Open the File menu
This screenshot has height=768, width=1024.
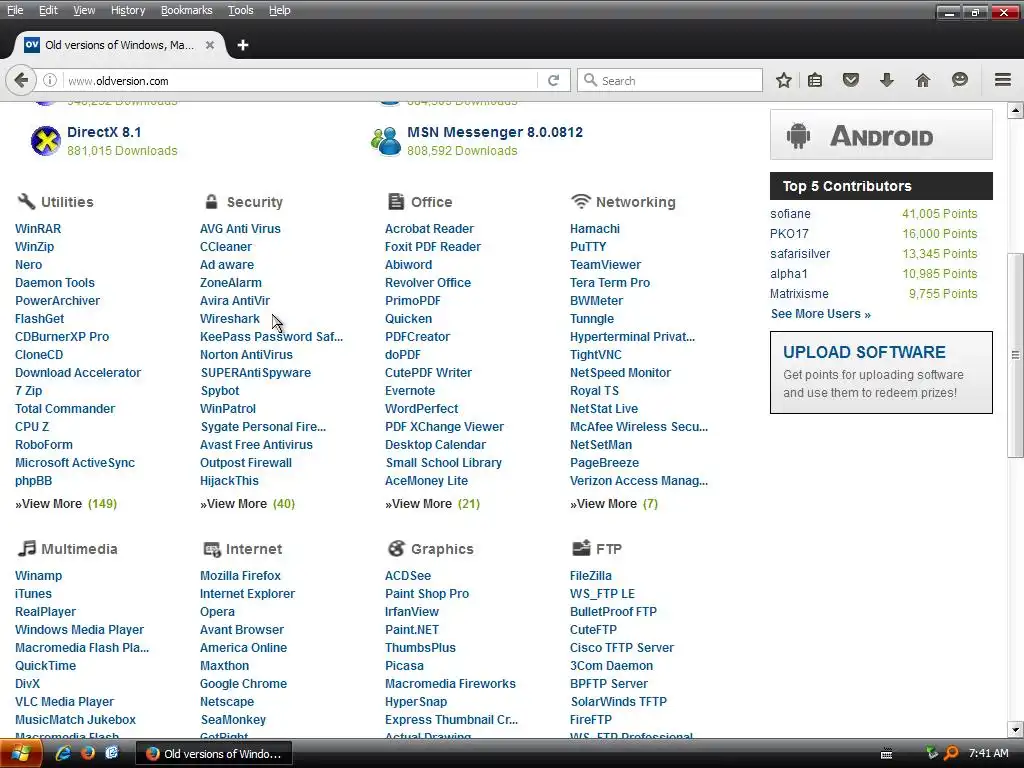[x=15, y=10]
